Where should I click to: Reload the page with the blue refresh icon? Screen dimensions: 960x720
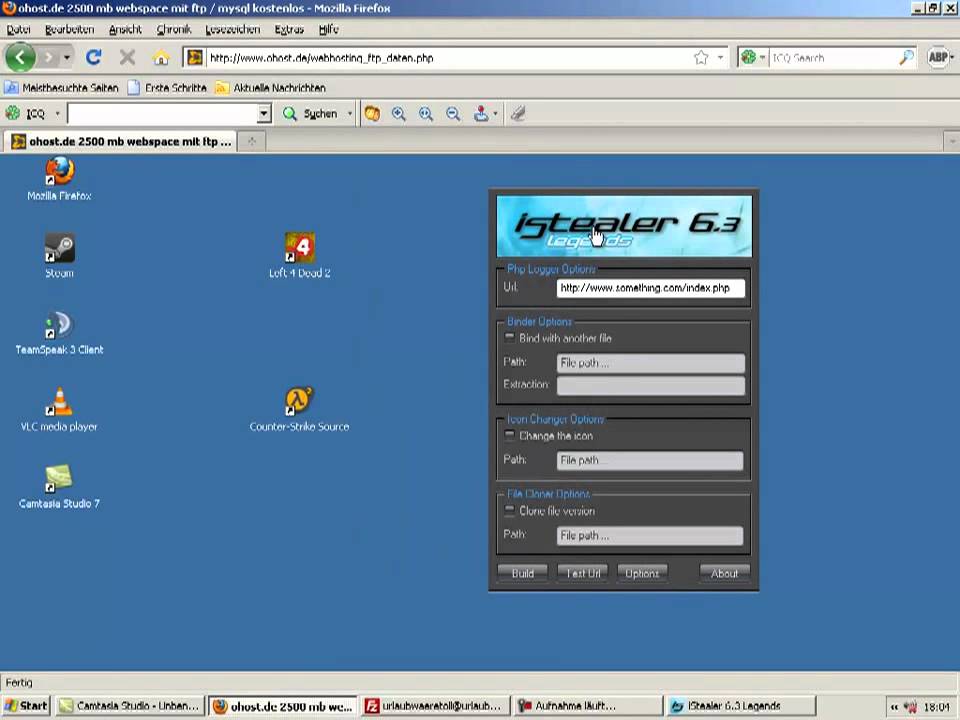[x=94, y=58]
